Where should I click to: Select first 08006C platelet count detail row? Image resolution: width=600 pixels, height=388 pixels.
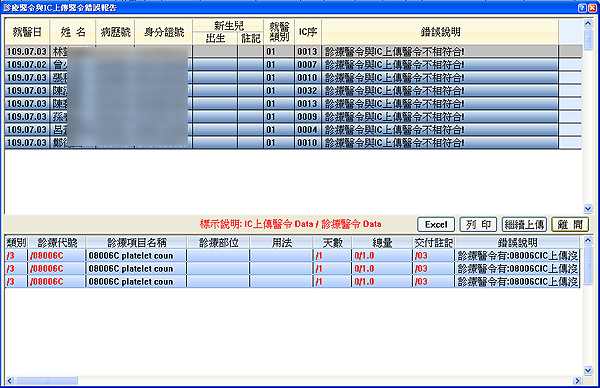tap(292, 256)
